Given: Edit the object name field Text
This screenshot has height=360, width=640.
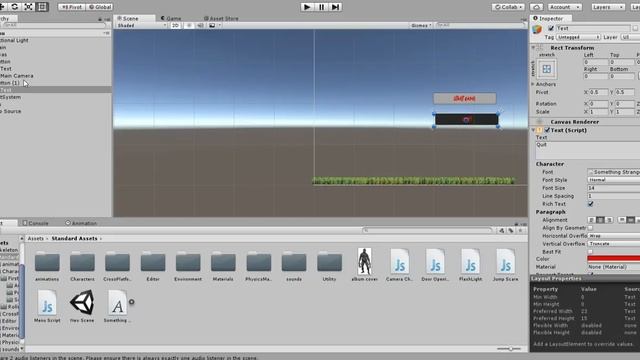Looking at the screenshot, I should pyautogui.click(x=593, y=28).
